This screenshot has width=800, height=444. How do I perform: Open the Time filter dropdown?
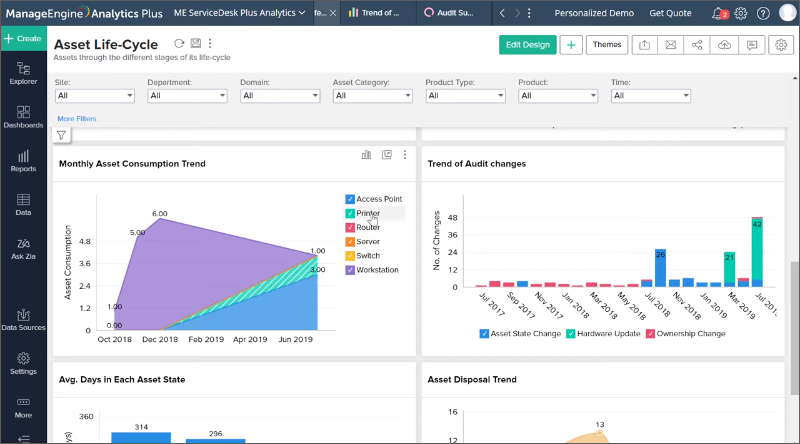point(650,96)
